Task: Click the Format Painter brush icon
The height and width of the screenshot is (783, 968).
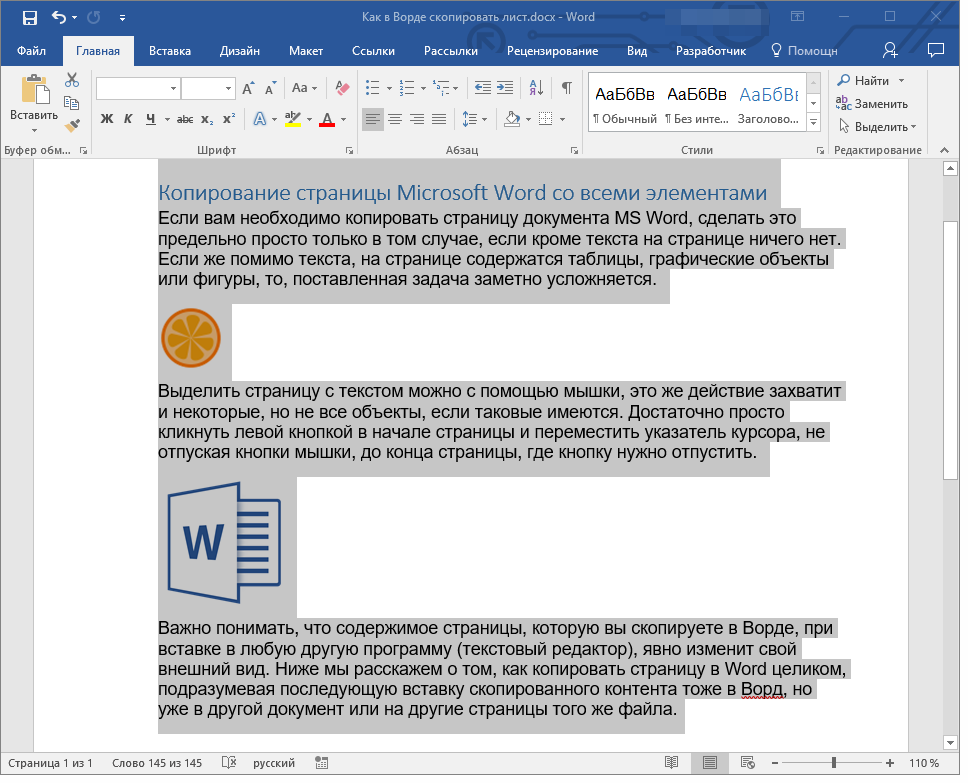Action: 72,126
